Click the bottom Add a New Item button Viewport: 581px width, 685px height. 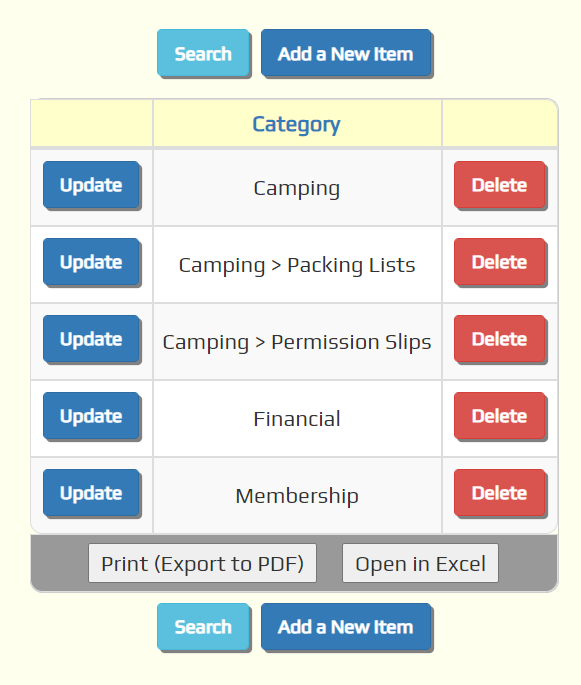pyautogui.click(x=346, y=627)
